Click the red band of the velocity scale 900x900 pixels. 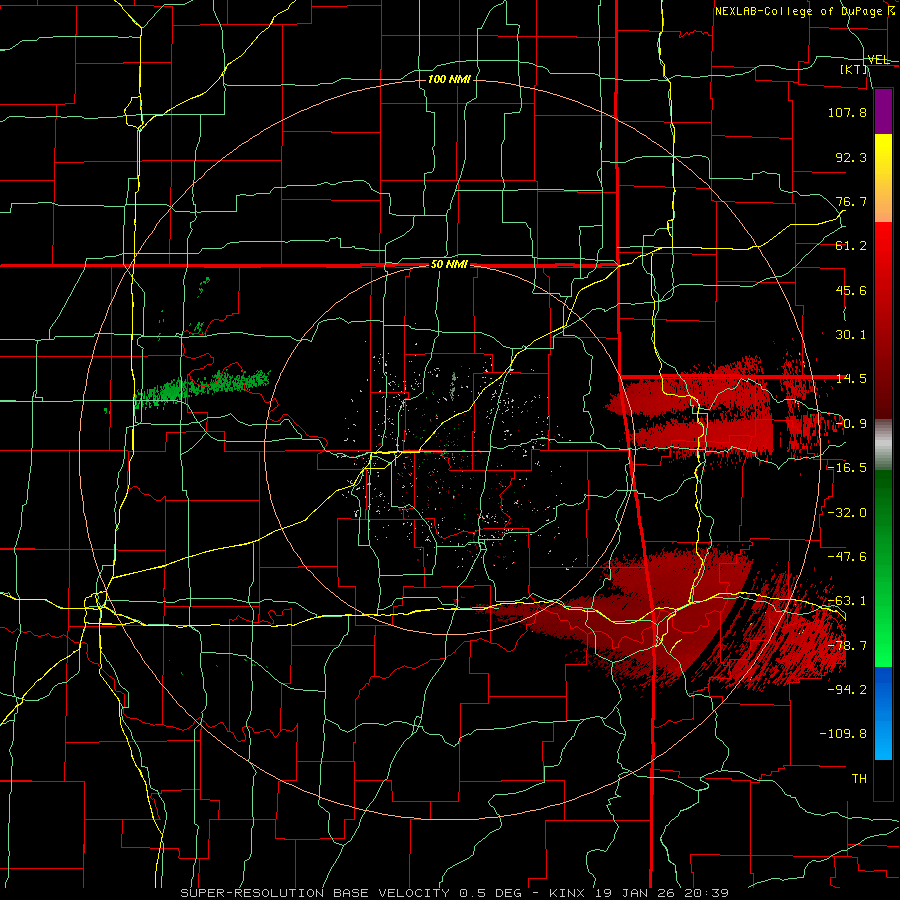(x=883, y=320)
